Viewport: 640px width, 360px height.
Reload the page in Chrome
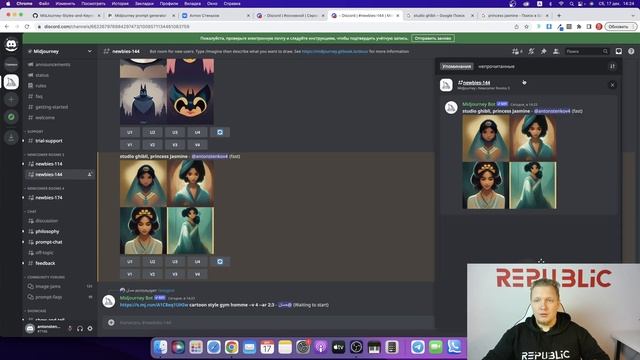(x=27, y=27)
